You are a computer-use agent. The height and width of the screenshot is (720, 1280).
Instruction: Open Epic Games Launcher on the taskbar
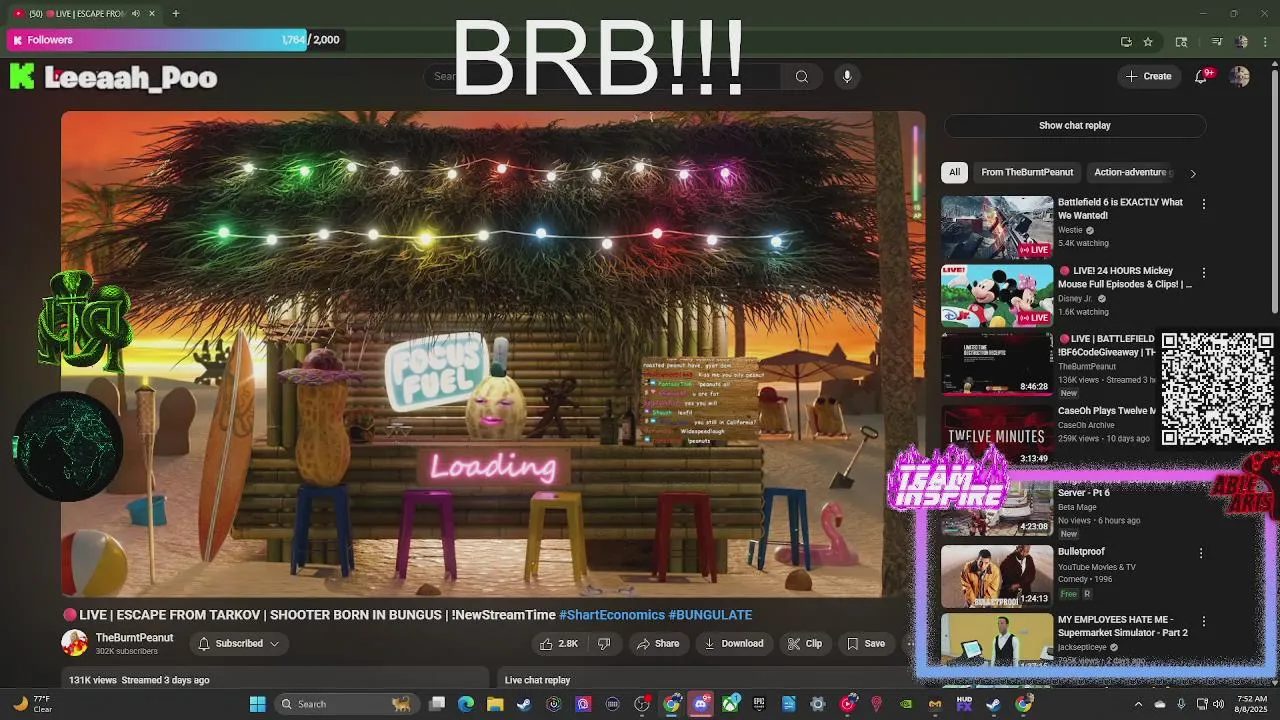(x=759, y=704)
